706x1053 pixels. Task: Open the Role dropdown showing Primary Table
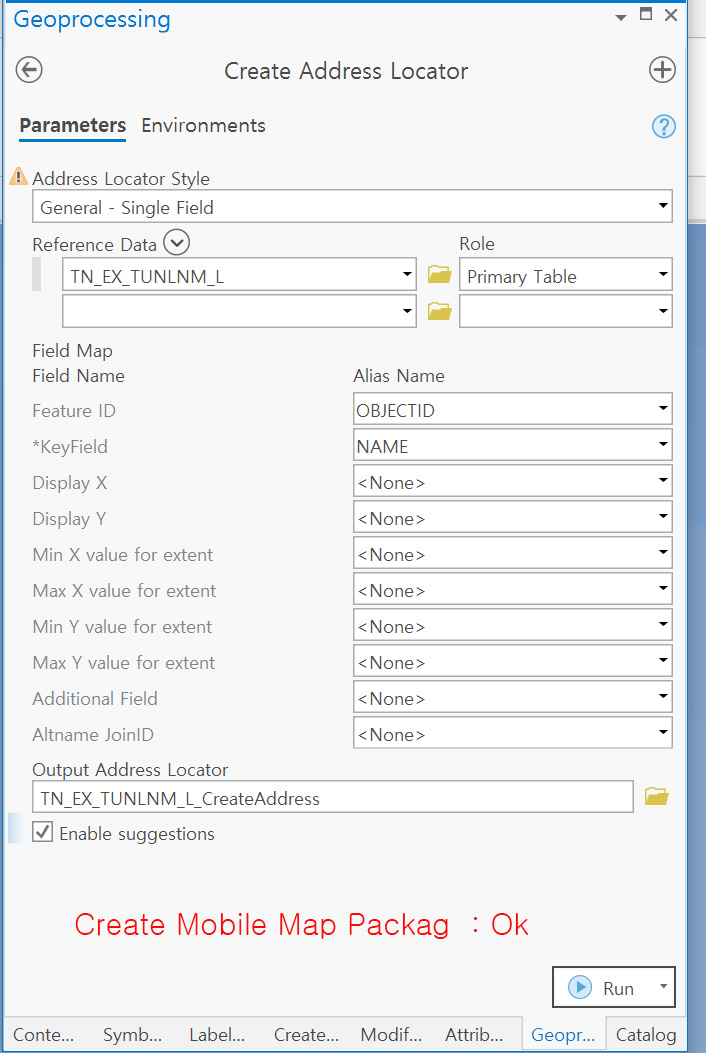click(x=662, y=274)
